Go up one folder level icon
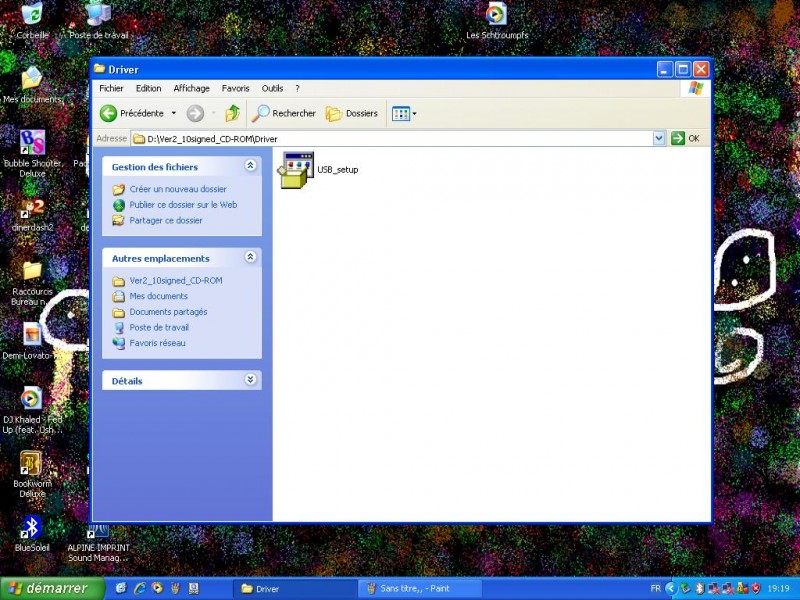The height and width of the screenshot is (600, 800). pos(233,113)
